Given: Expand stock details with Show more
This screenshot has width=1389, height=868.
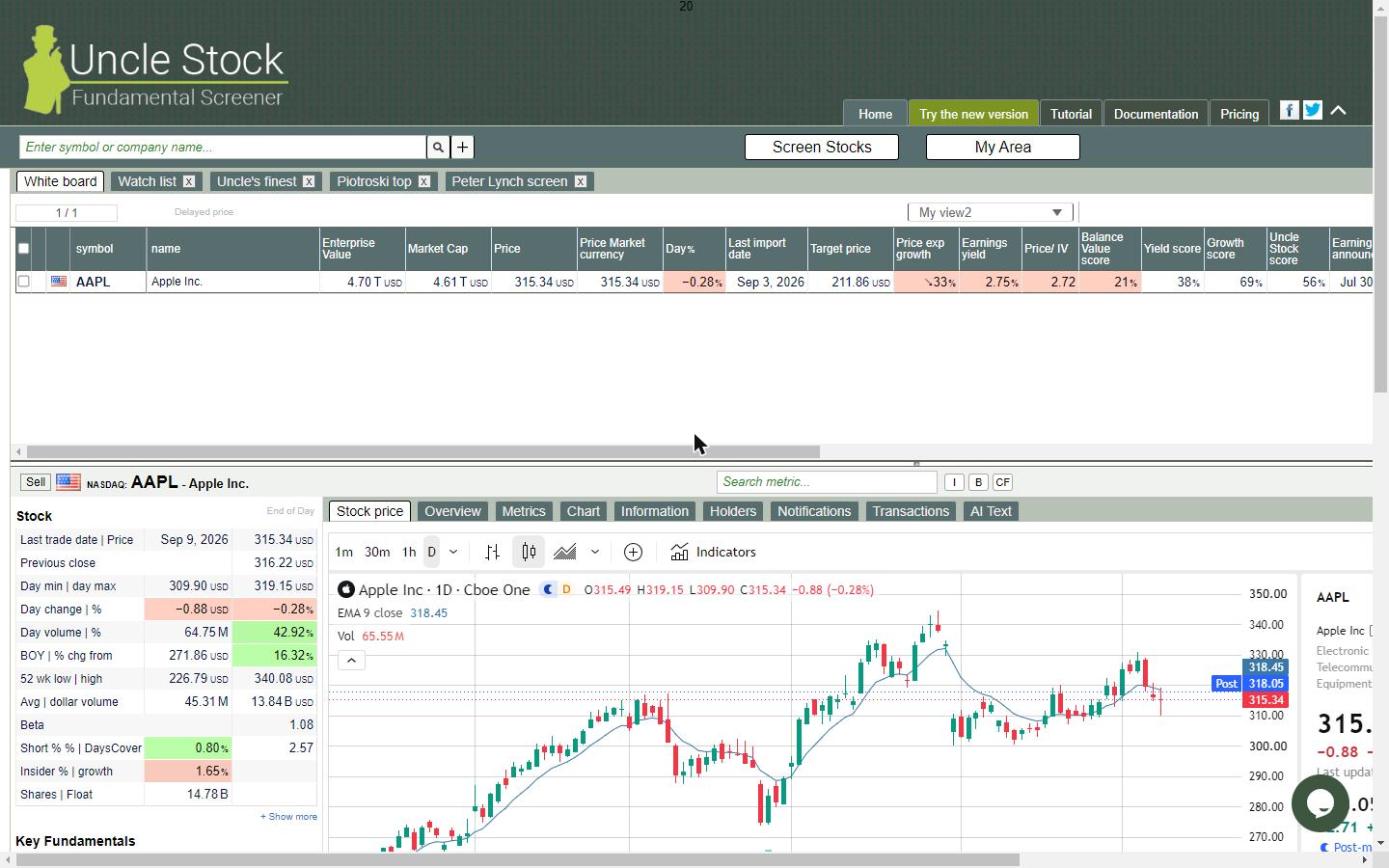Looking at the screenshot, I should (x=289, y=817).
